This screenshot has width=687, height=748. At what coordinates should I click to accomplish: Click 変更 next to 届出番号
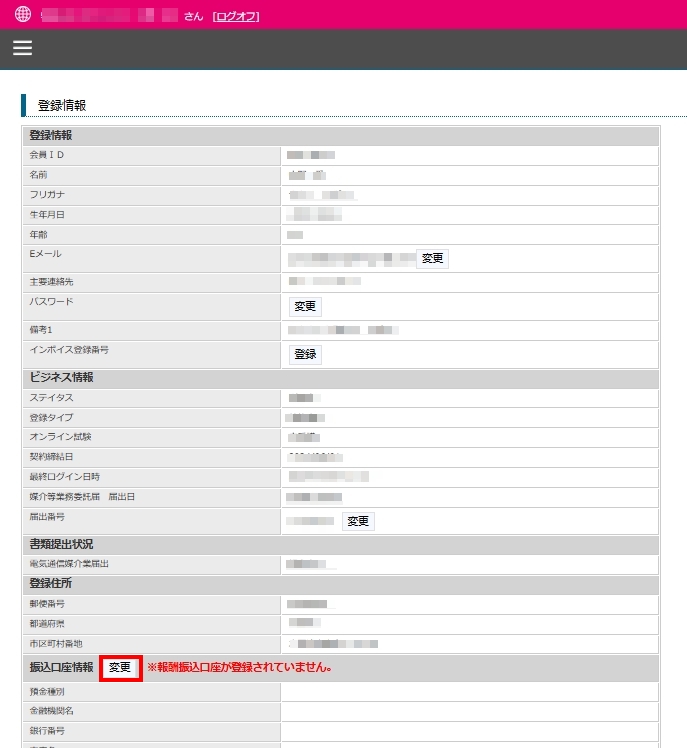(358, 521)
